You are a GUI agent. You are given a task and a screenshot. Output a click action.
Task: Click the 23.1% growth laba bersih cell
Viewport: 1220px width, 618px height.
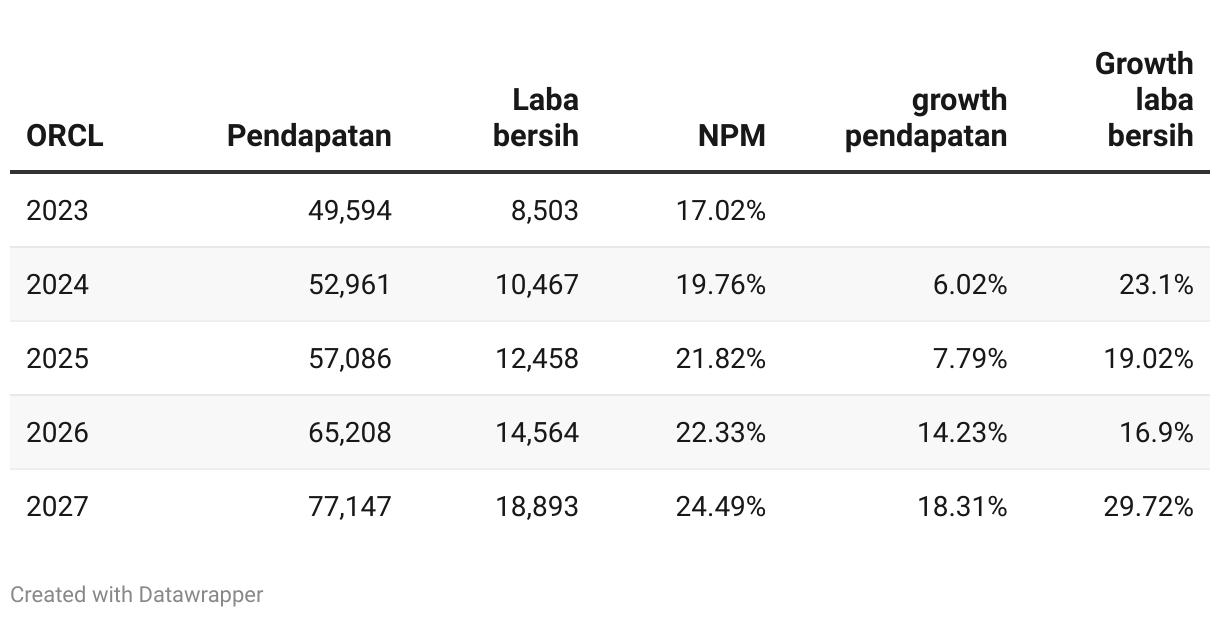tap(1156, 285)
